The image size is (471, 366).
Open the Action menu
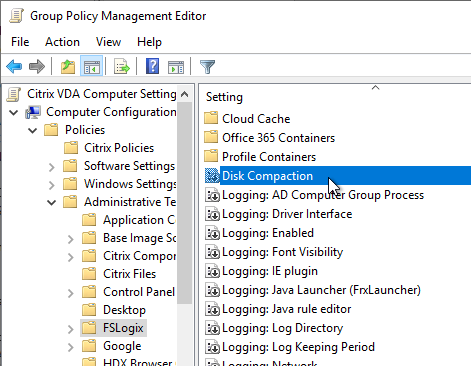(62, 42)
